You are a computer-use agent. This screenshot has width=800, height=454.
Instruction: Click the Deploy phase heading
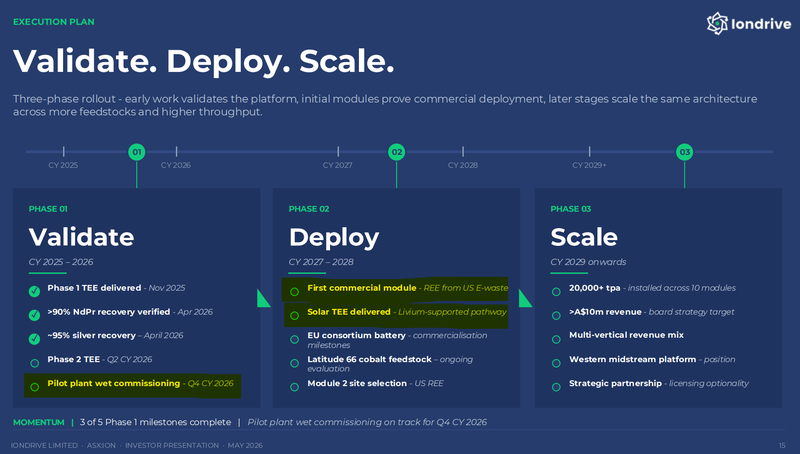coord(334,238)
